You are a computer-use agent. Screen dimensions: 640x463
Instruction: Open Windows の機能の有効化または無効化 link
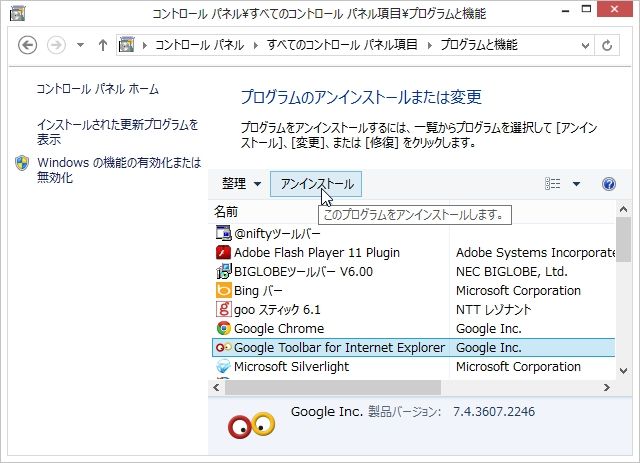(119, 169)
